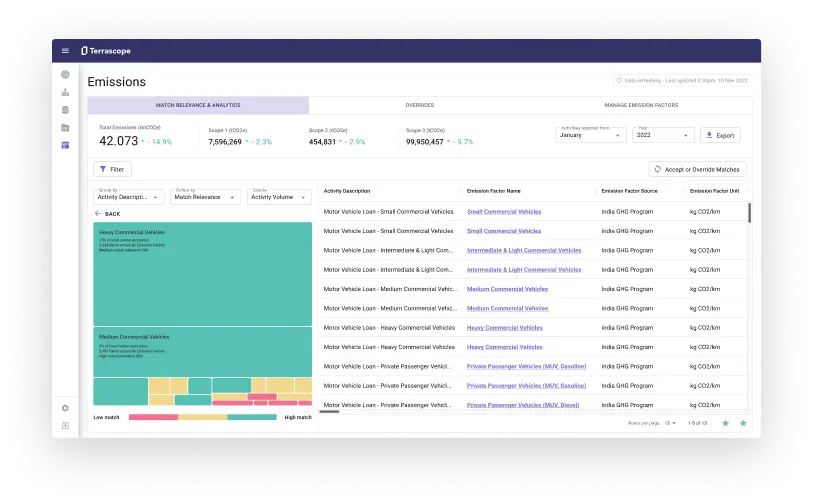The height and width of the screenshot is (503, 813).
Task: Click the Total Emissions value 42.073
Action: click(119, 141)
